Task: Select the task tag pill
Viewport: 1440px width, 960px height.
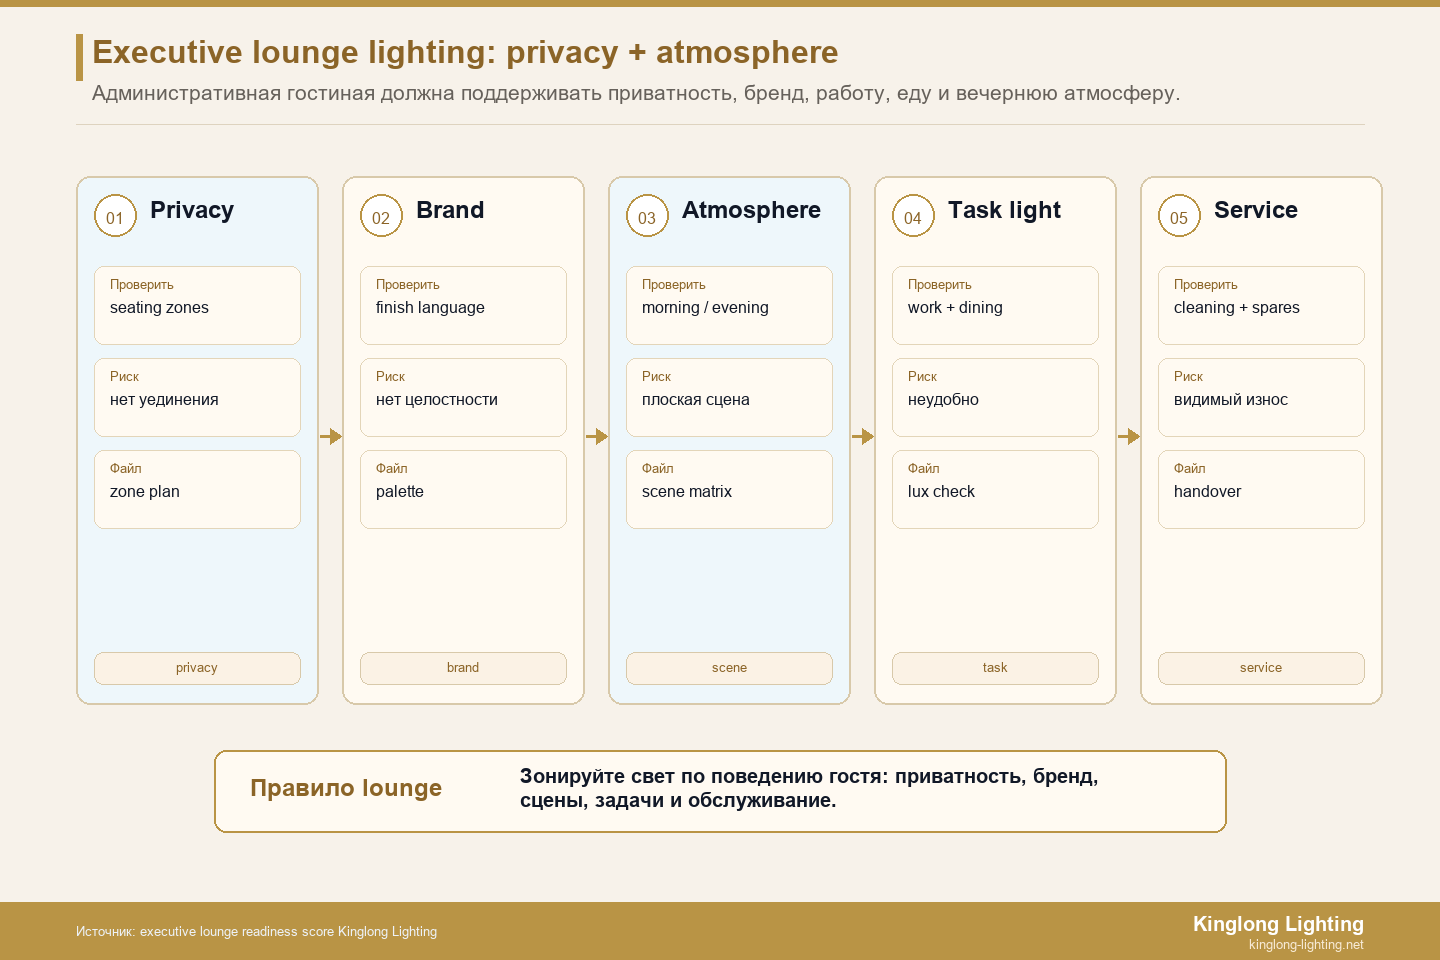Action: tap(995, 668)
